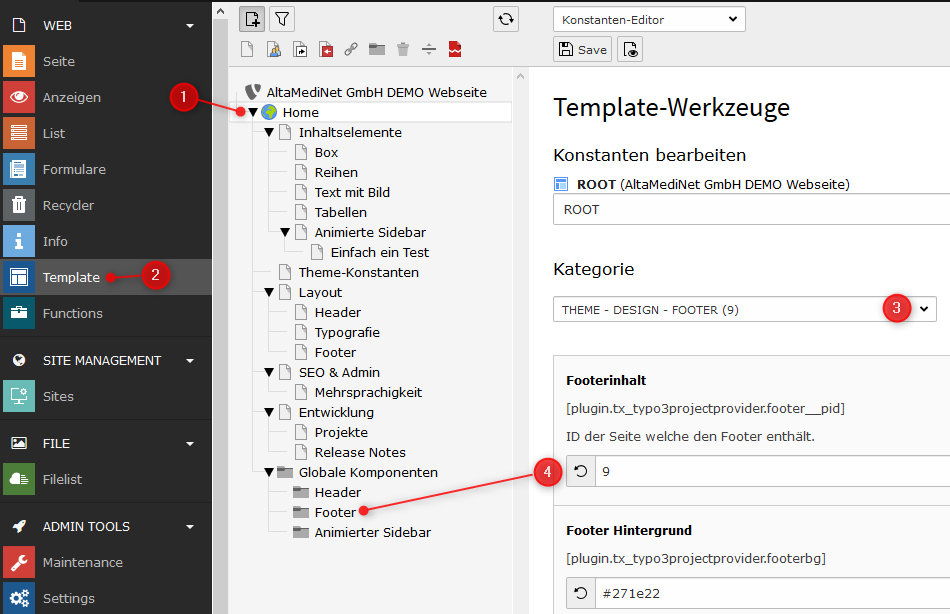Click the Save button
This screenshot has height=614, width=950.
point(582,49)
